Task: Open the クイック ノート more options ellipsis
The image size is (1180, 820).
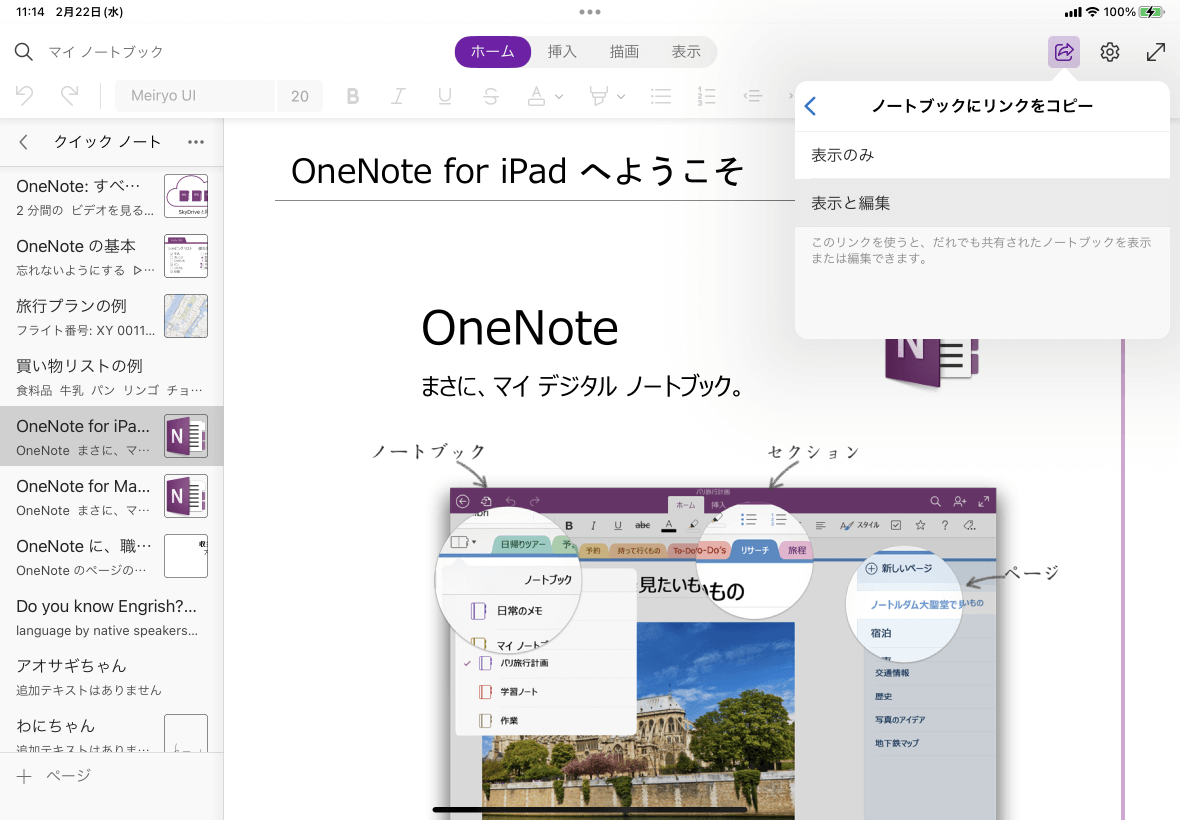Action: tap(196, 142)
